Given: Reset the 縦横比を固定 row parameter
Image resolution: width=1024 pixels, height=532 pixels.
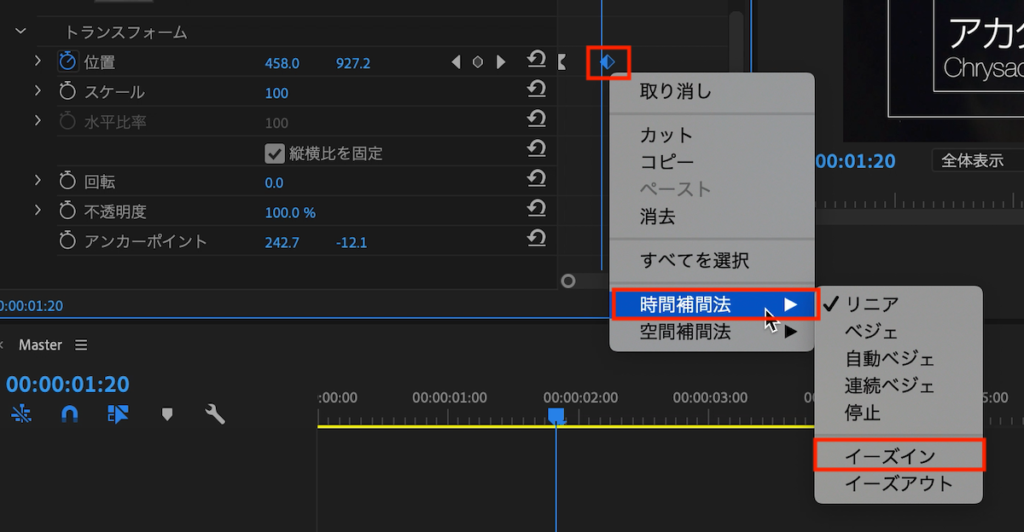Looking at the screenshot, I should point(536,149).
